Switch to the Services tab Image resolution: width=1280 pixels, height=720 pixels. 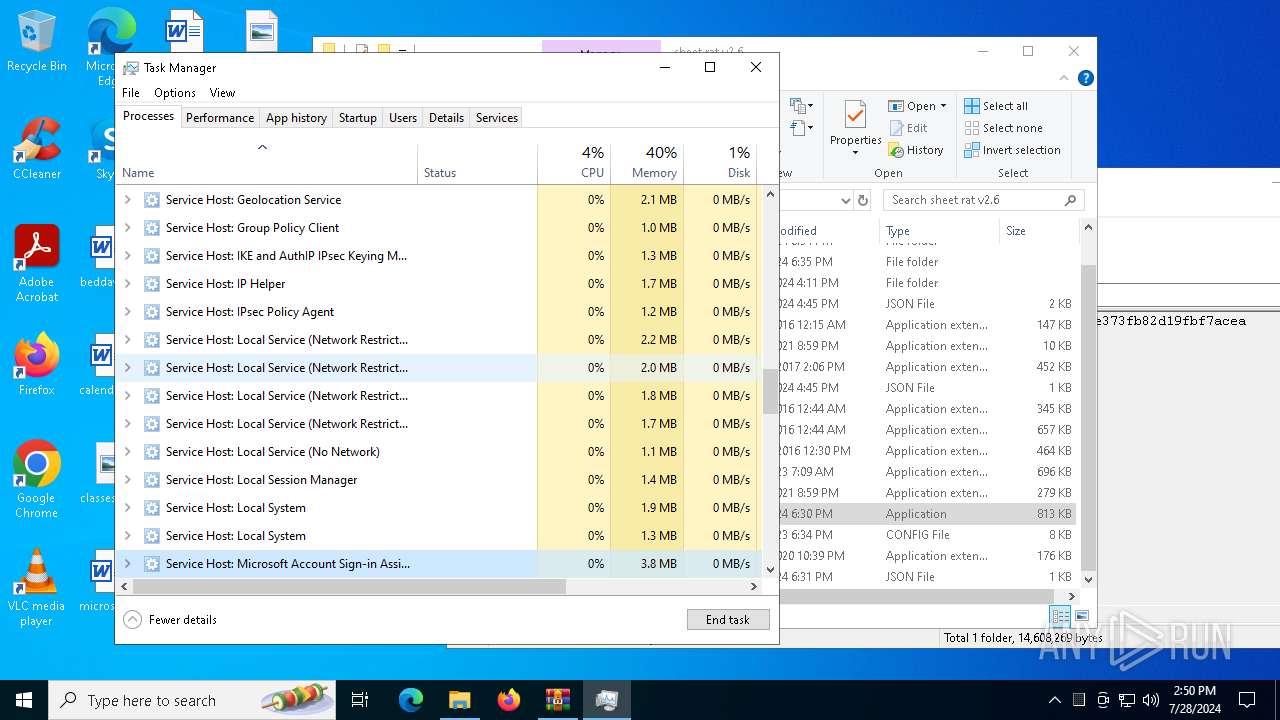click(497, 118)
